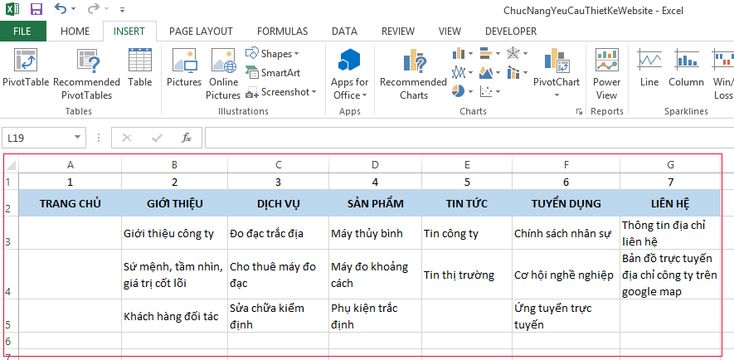Image resolution: width=734 pixels, height=360 pixels.
Task: Click the Name Box showing L19
Action: click(37, 138)
